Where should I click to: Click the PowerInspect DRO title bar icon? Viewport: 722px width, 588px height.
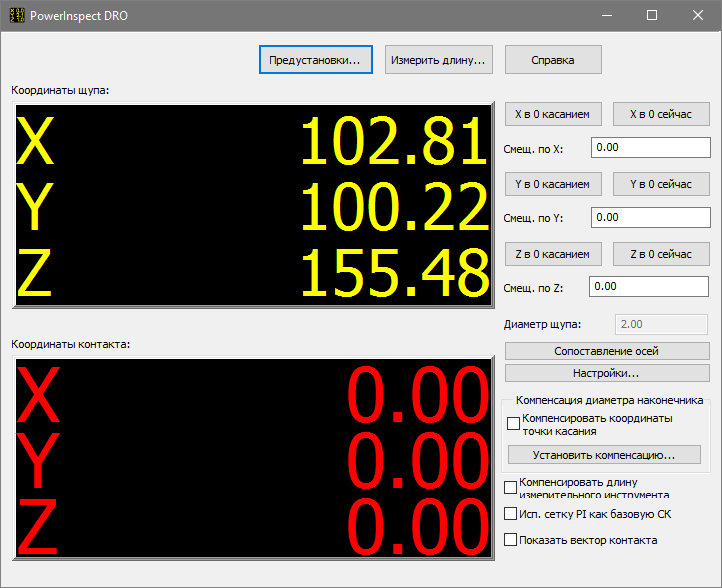click(17, 15)
